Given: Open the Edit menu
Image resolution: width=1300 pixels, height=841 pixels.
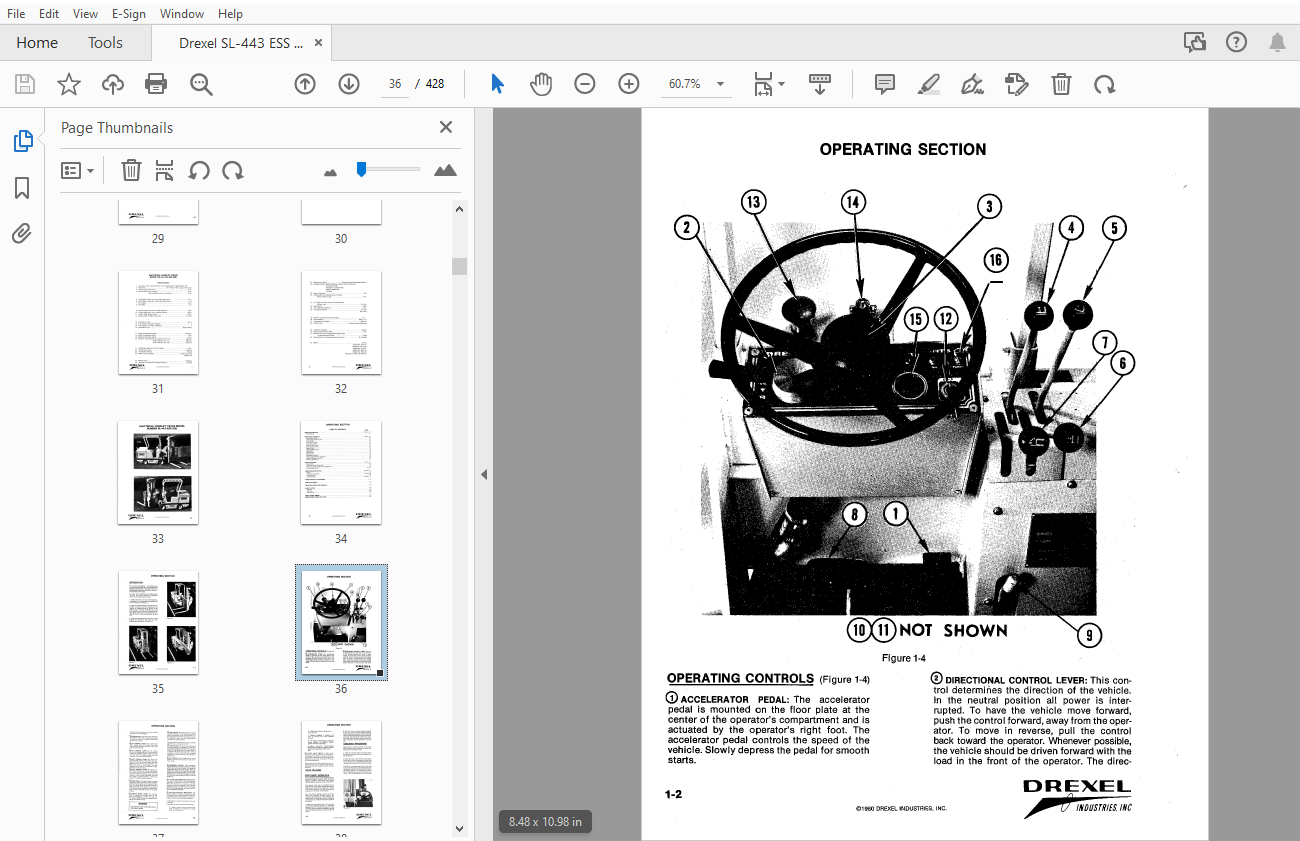Looking at the screenshot, I should point(49,13).
